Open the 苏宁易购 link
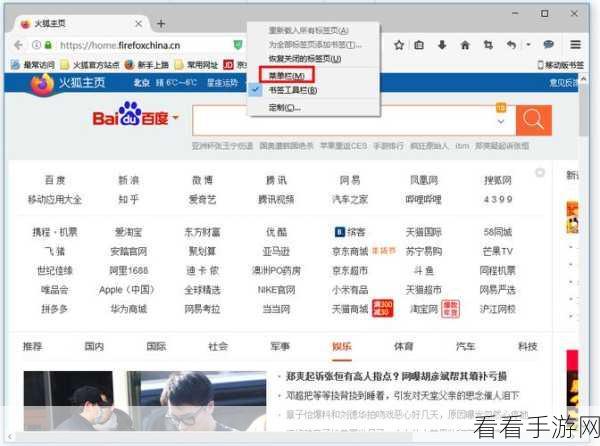Screen dimensions: 600x446 tap(424, 251)
